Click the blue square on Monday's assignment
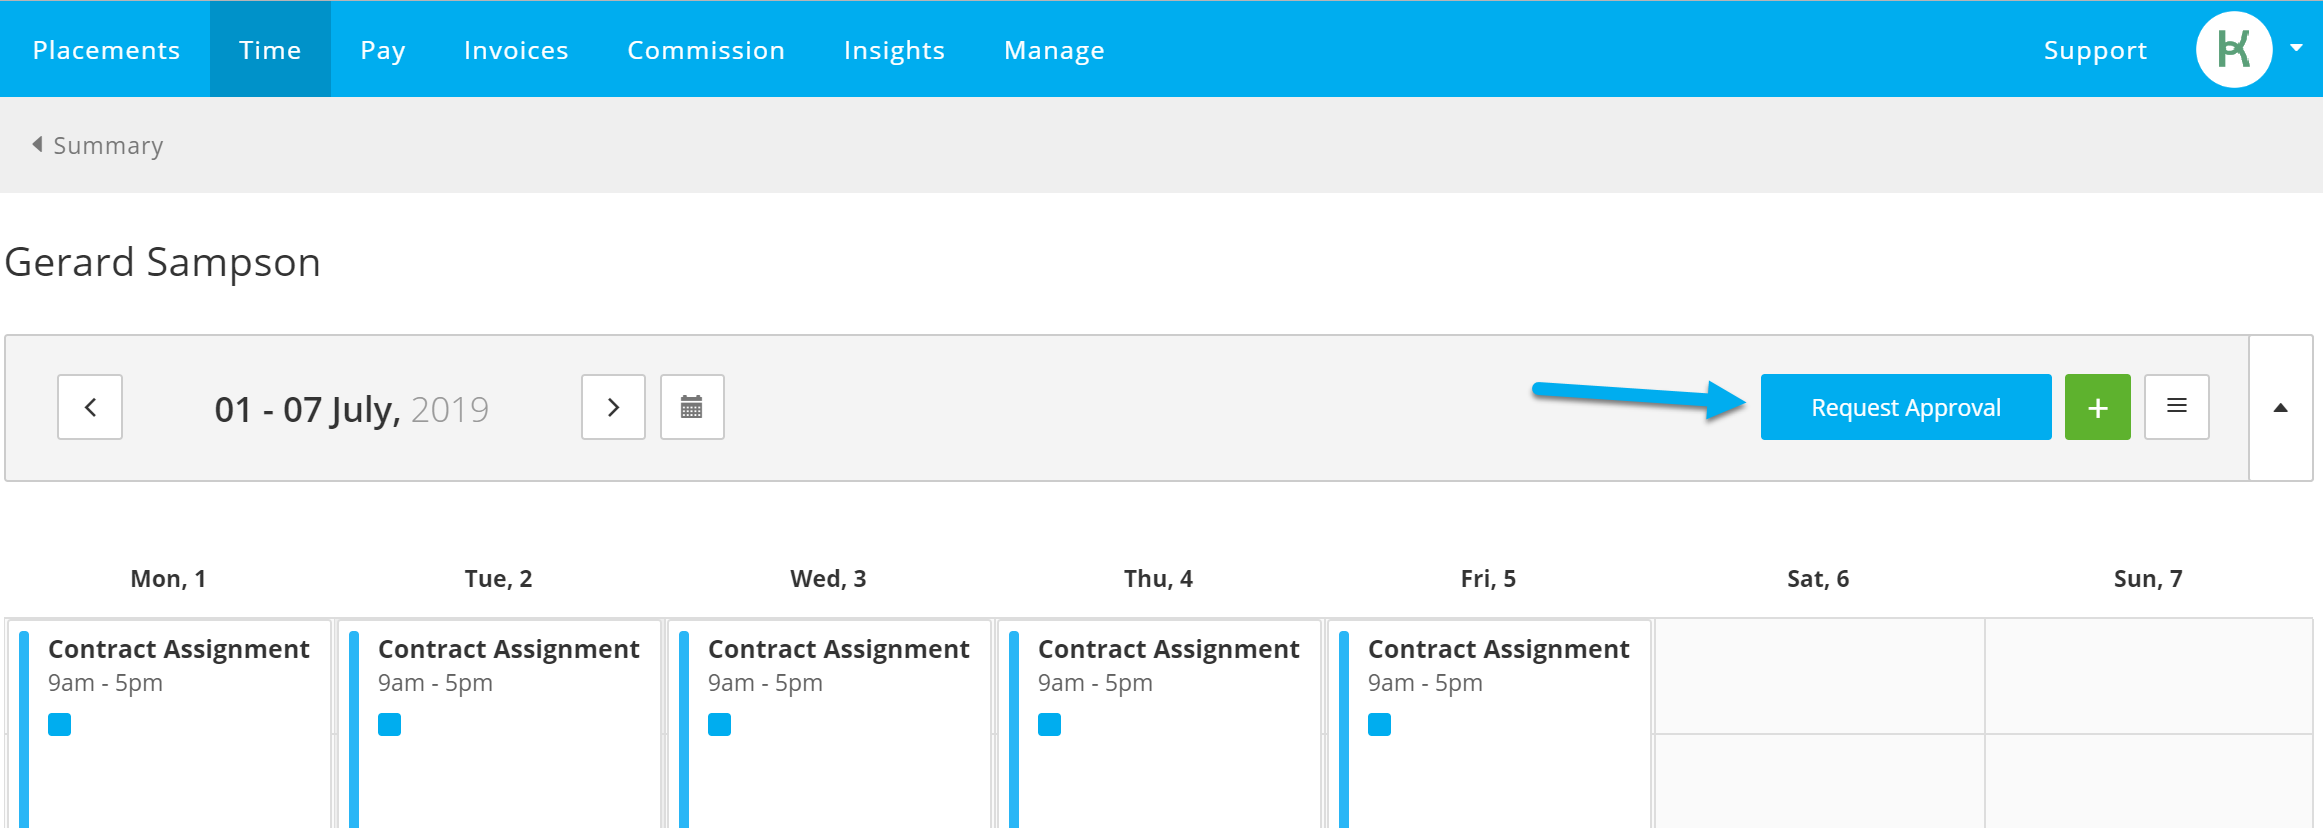 60,724
